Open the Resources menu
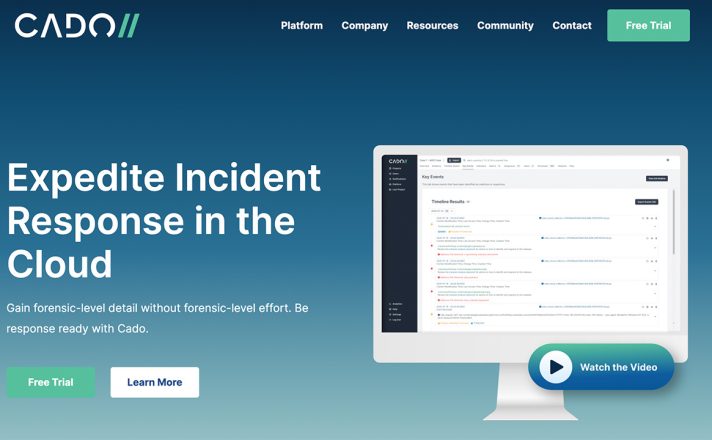Viewport: 712px width, 440px height. [x=432, y=25]
